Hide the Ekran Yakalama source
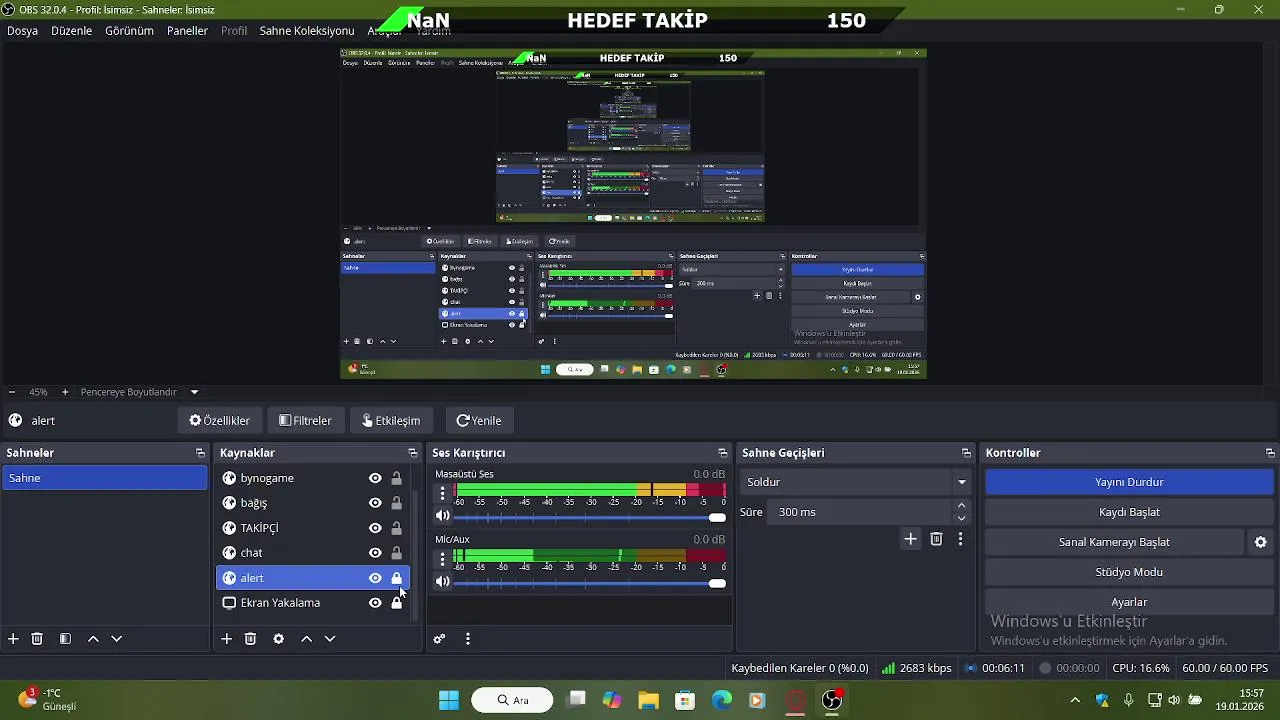 pos(375,603)
